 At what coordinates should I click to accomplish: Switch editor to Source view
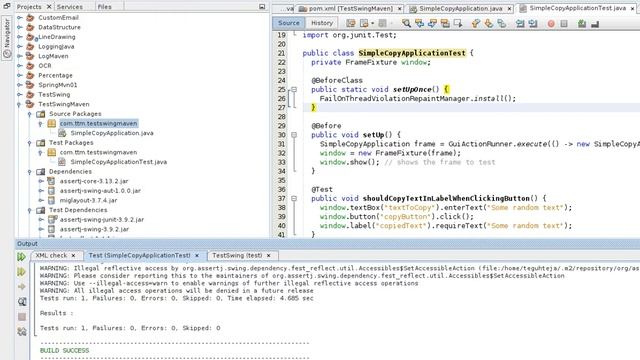(x=289, y=23)
